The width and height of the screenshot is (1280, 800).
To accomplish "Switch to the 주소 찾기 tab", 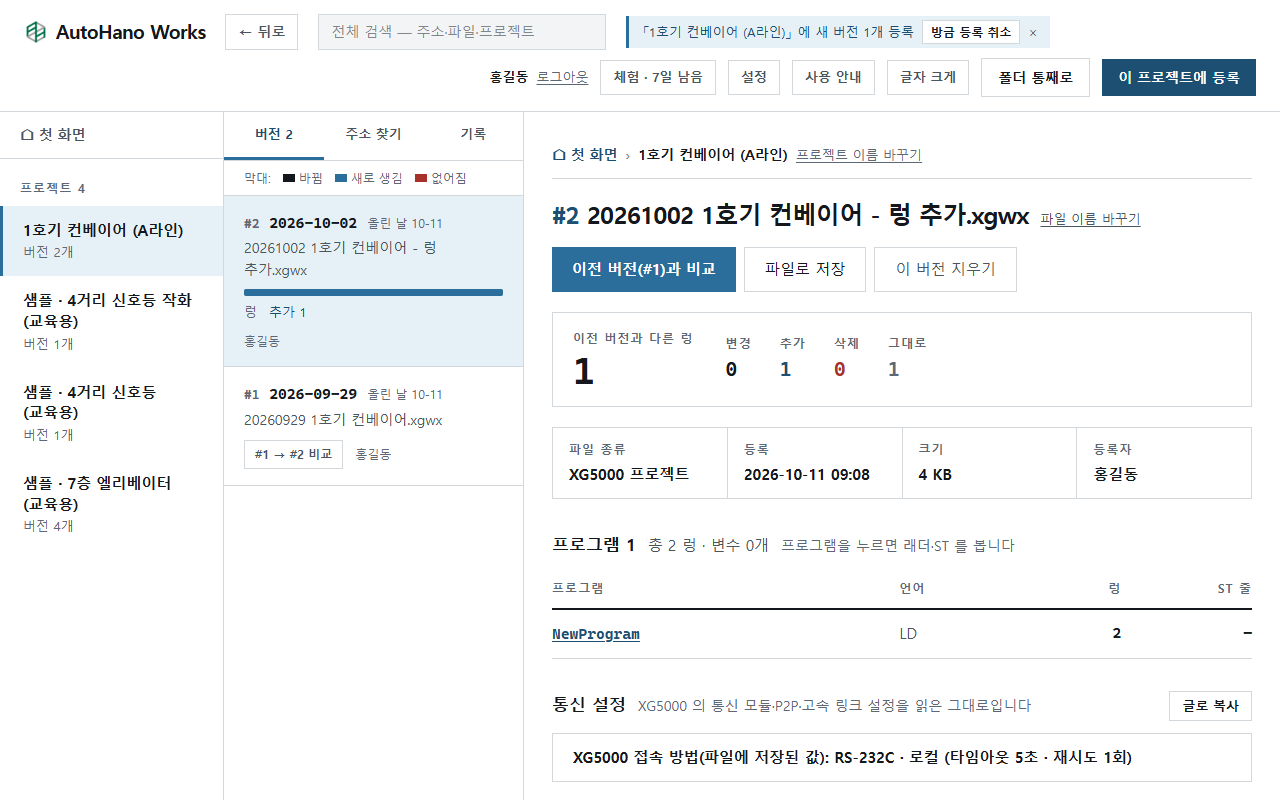I will click(x=373, y=135).
